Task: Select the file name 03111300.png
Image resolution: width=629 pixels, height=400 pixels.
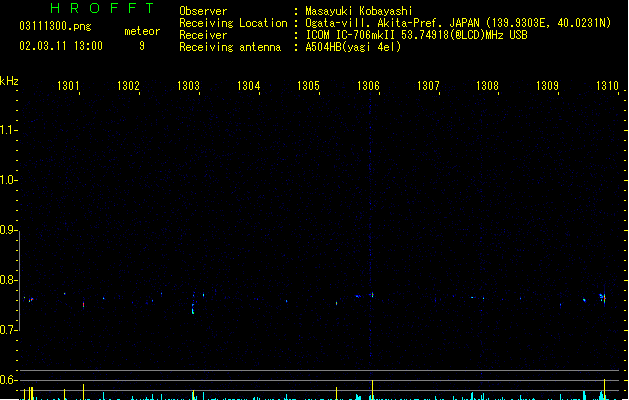Action: [x=55, y=26]
